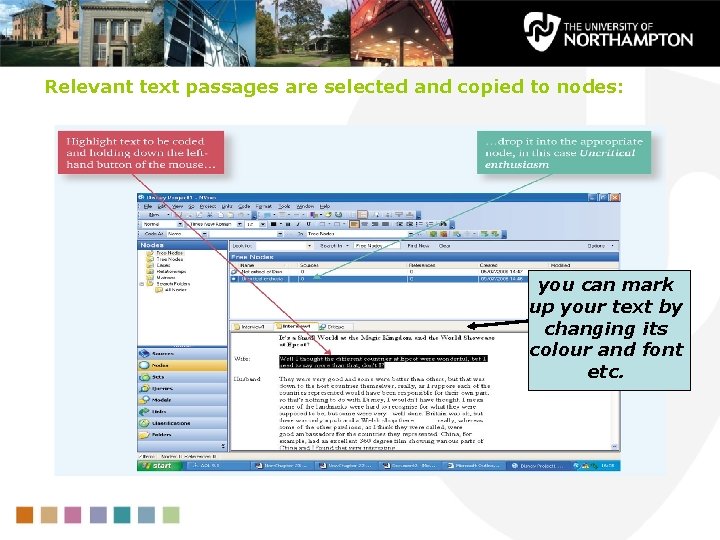Switch to Microsoft Outlook taskbar item

pyautogui.click(x=474, y=466)
